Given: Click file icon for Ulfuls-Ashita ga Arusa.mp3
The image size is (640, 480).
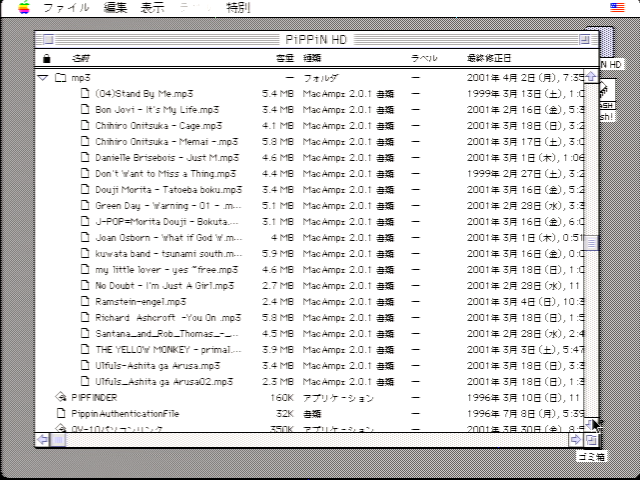Looking at the screenshot, I should tap(85, 365).
